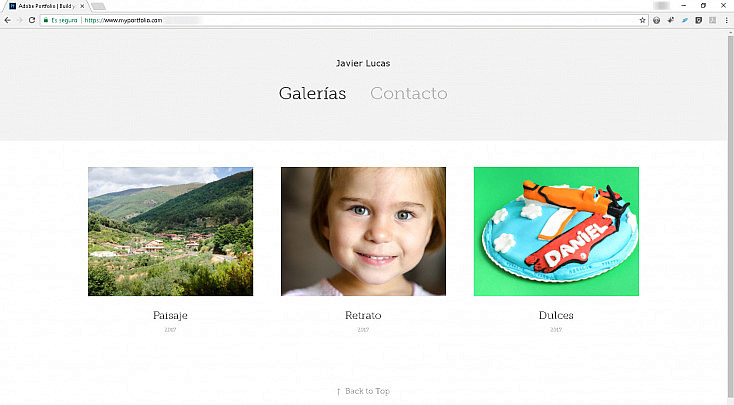This screenshot has height=405, width=734.
Task: Click the first extension icon after the star
Action: (x=656, y=20)
